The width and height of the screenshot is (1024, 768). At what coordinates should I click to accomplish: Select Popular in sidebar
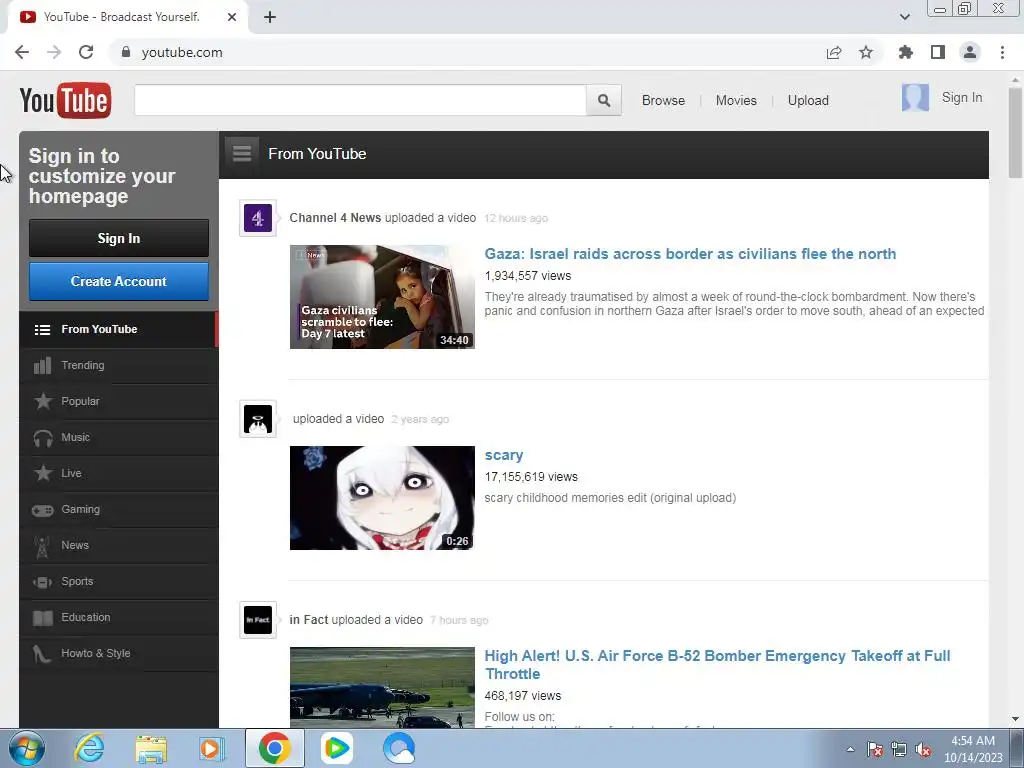tap(118, 401)
